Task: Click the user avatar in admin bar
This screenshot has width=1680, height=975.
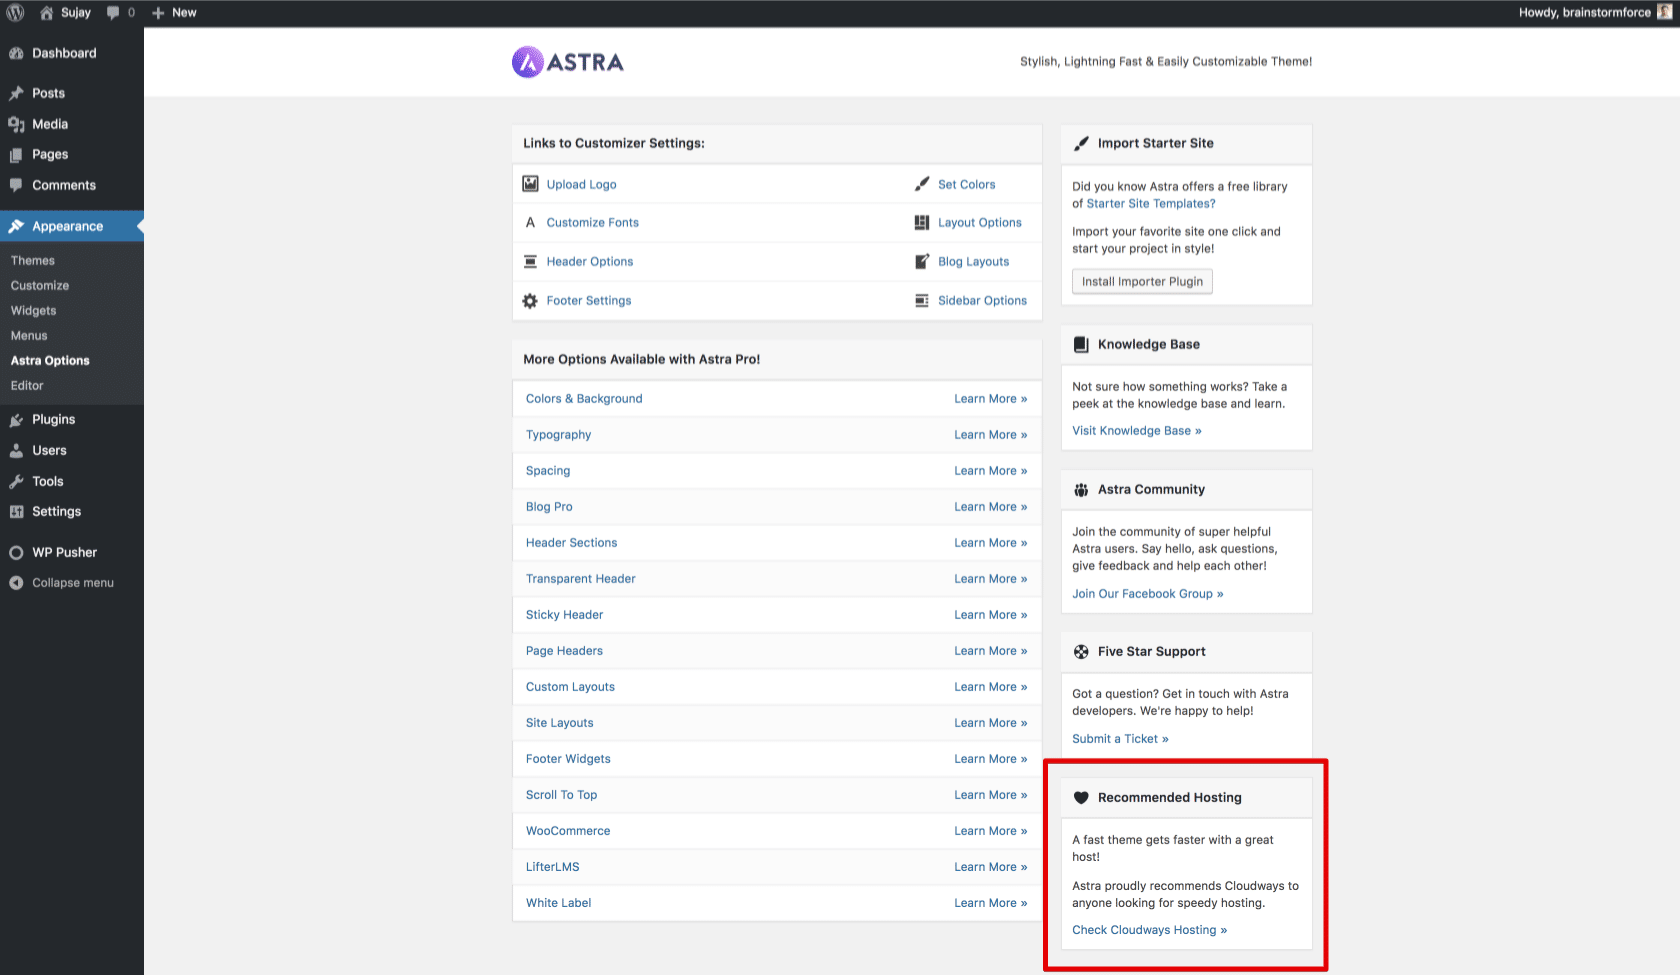Action: (x=1664, y=13)
